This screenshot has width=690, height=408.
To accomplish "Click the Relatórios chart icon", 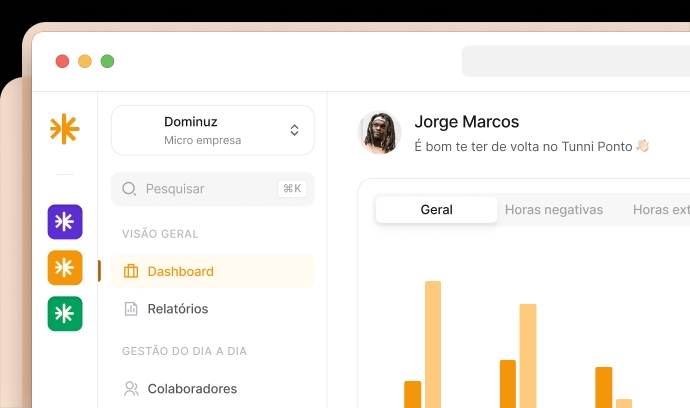I will point(131,309).
